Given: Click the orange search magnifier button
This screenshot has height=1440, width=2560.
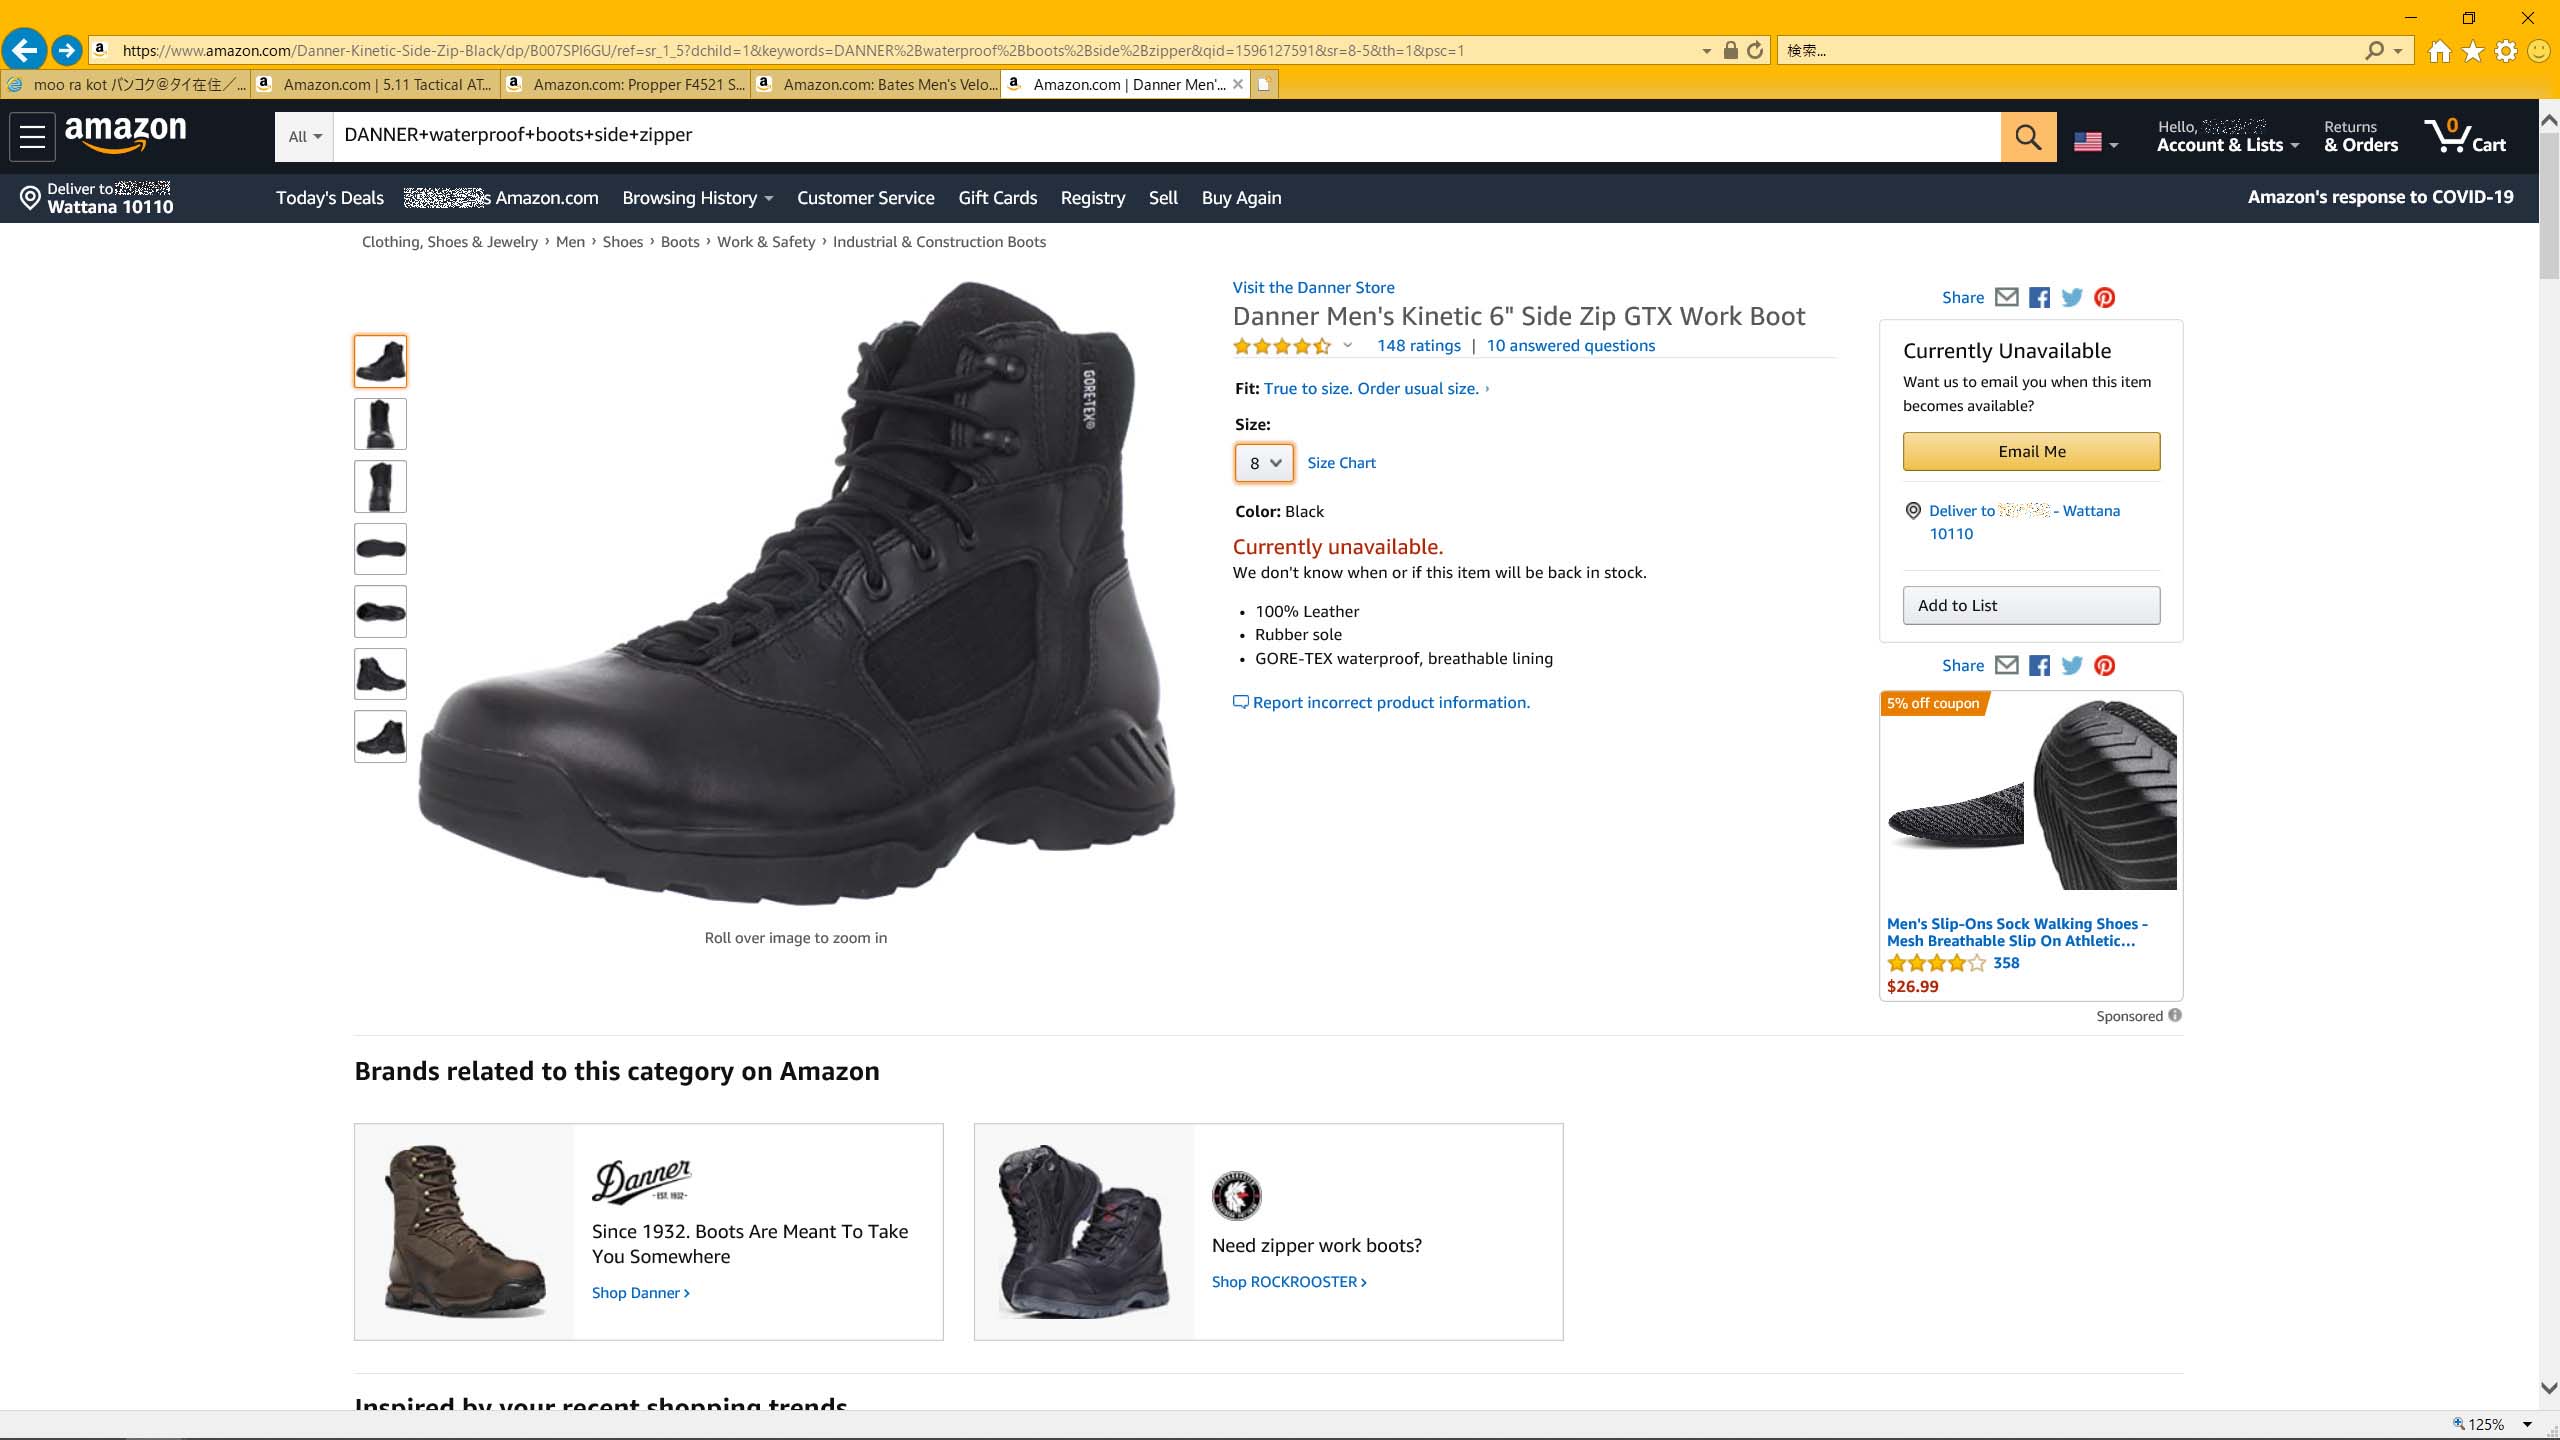Looking at the screenshot, I should (x=2028, y=136).
